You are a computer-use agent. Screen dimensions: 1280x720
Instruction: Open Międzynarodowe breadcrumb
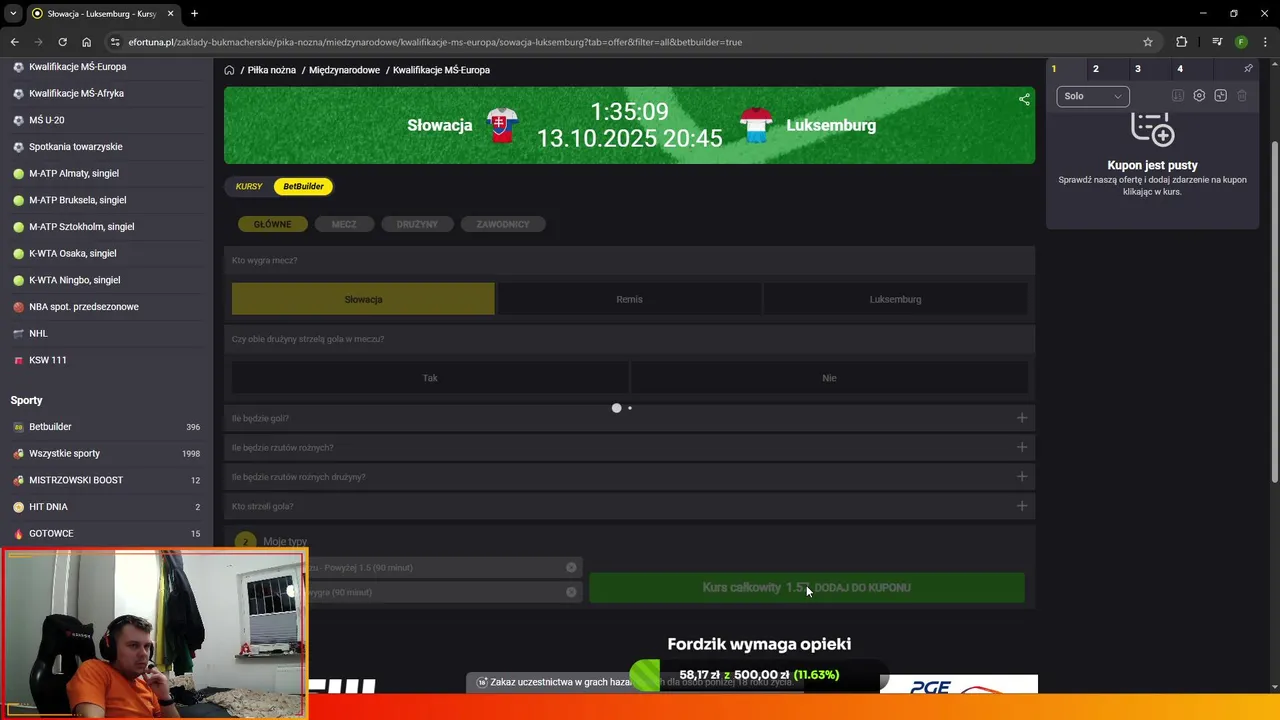tap(344, 70)
